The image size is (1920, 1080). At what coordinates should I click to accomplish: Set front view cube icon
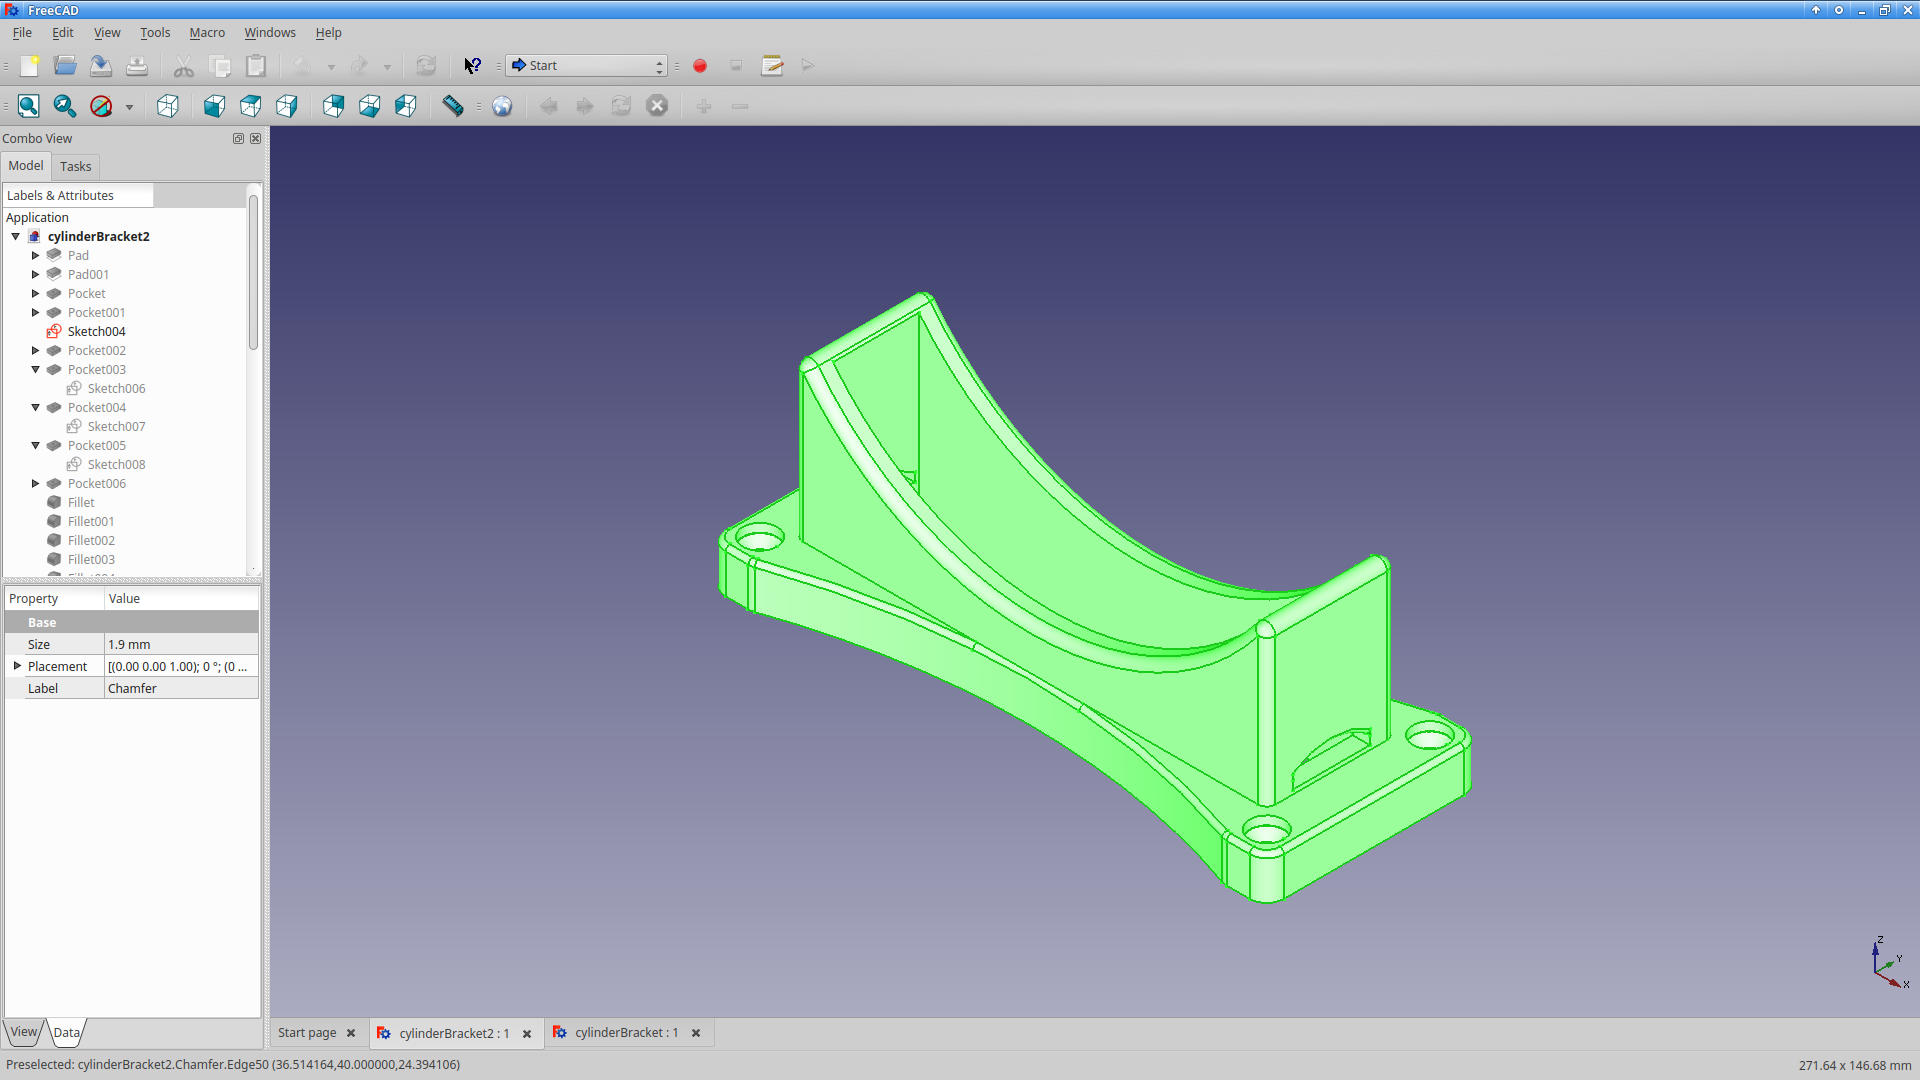(x=215, y=106)
